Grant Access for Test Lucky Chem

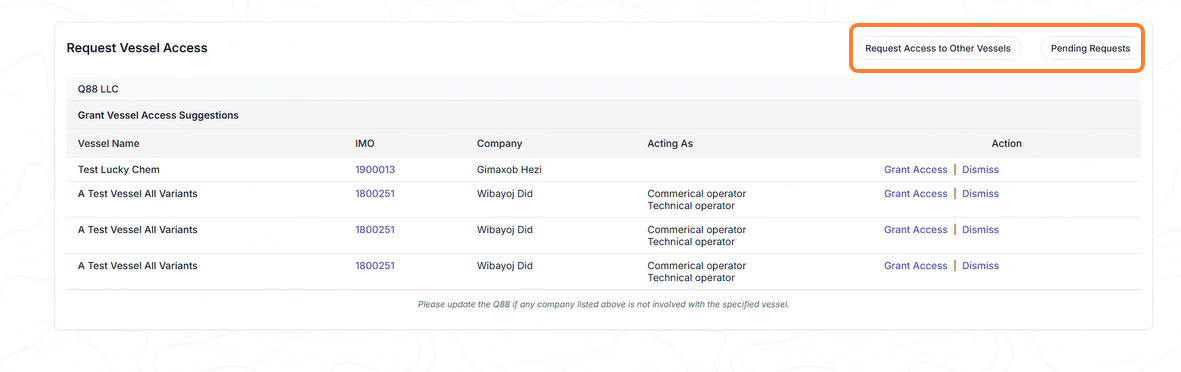(915, 169)
